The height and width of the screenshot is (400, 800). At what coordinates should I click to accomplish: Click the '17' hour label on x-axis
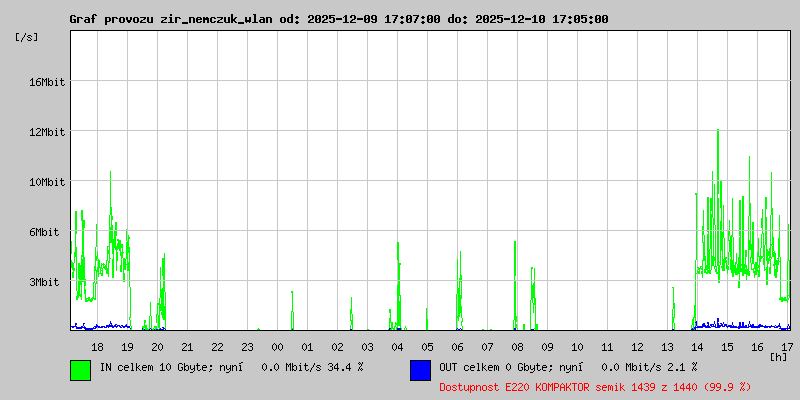tap(787, 347)
